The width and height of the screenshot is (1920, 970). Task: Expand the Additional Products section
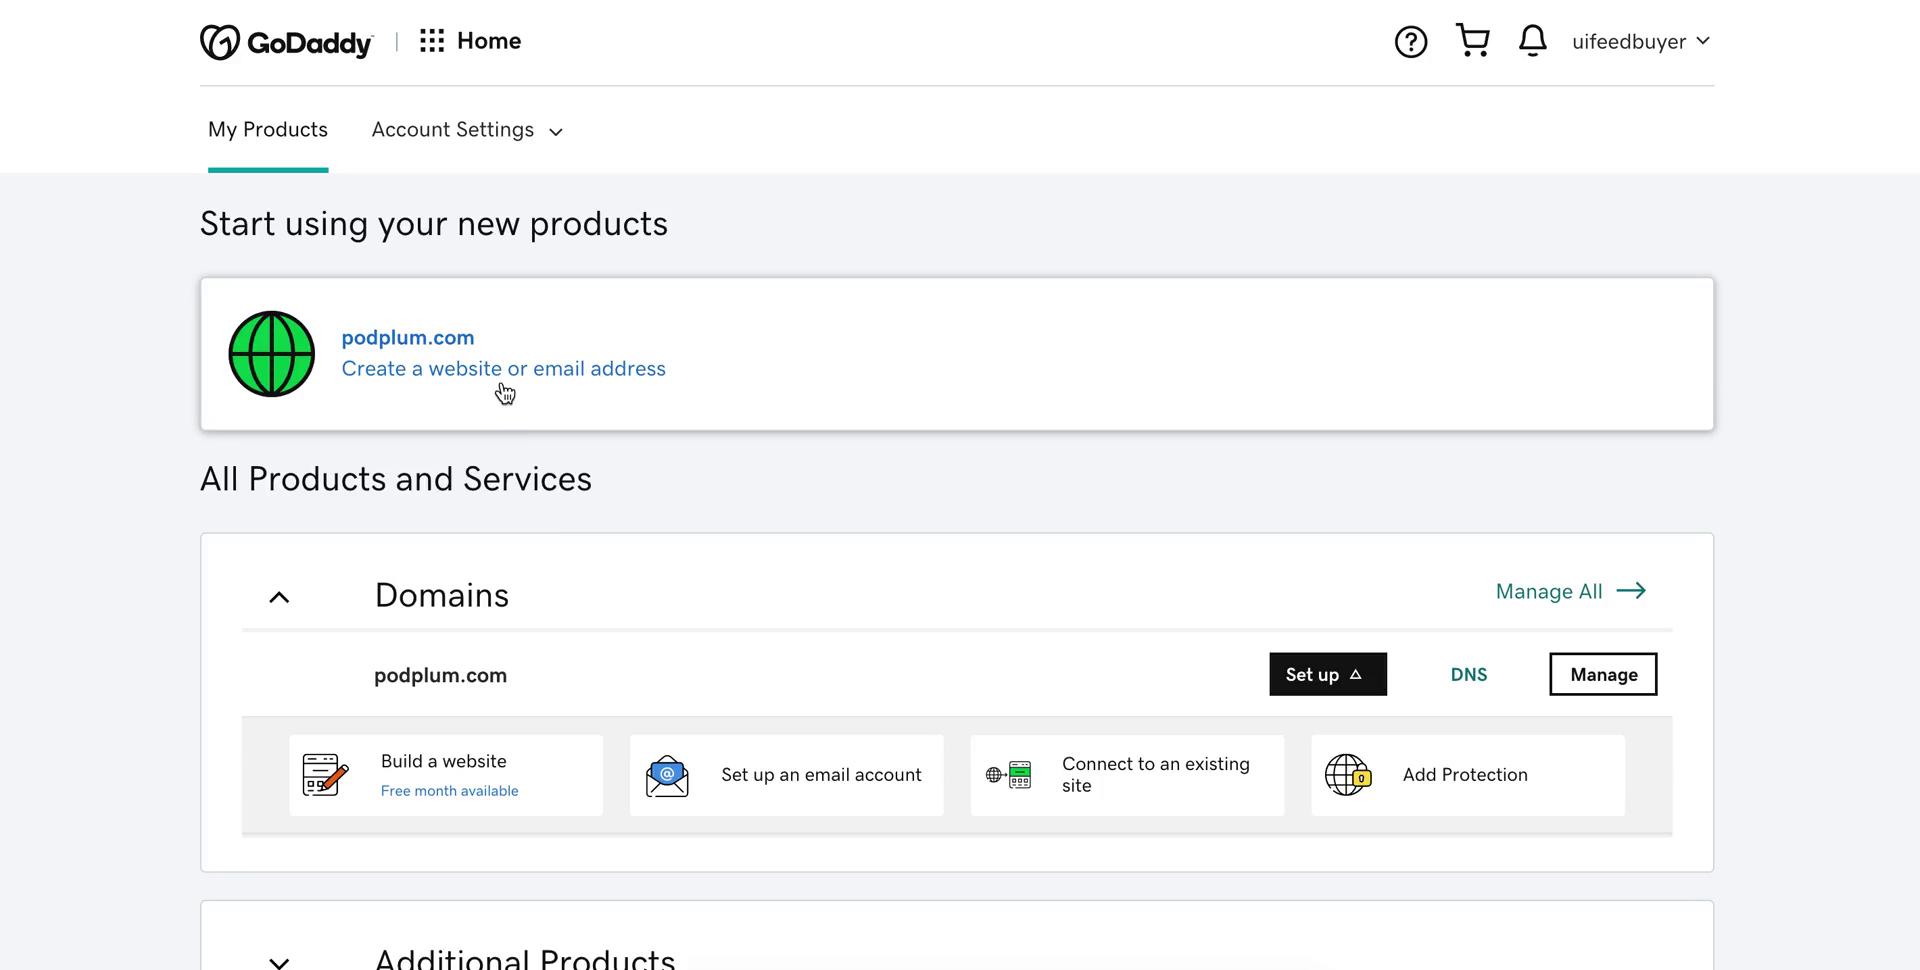click(279, 962)
